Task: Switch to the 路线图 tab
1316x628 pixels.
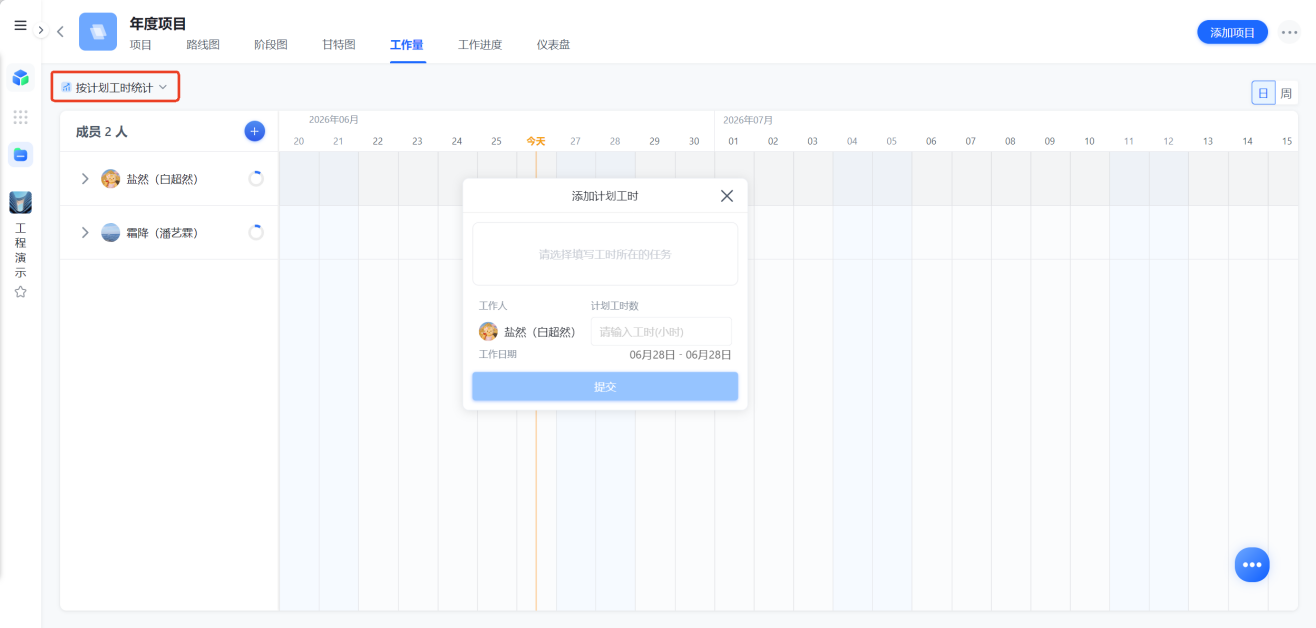Action: tap(203, 45)
